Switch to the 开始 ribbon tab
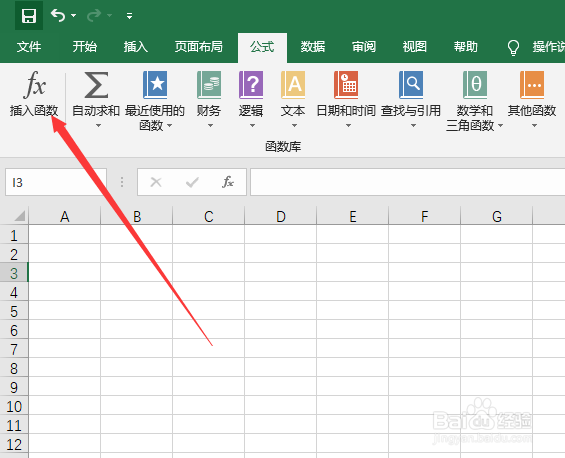This screenshot has height=458, width=565. (85, 46)
